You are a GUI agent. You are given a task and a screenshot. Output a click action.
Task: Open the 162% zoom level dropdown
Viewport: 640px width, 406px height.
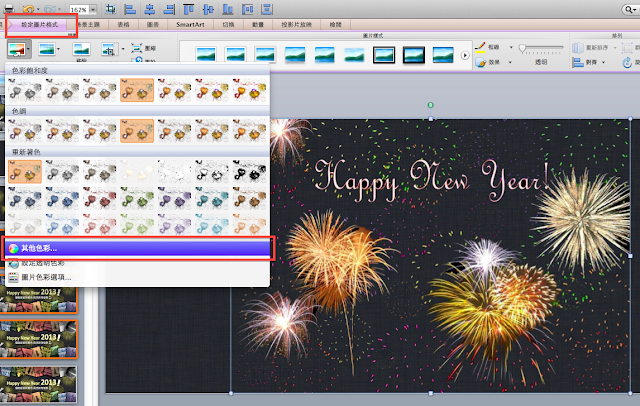pyautogui.click(x=93, y=9)
